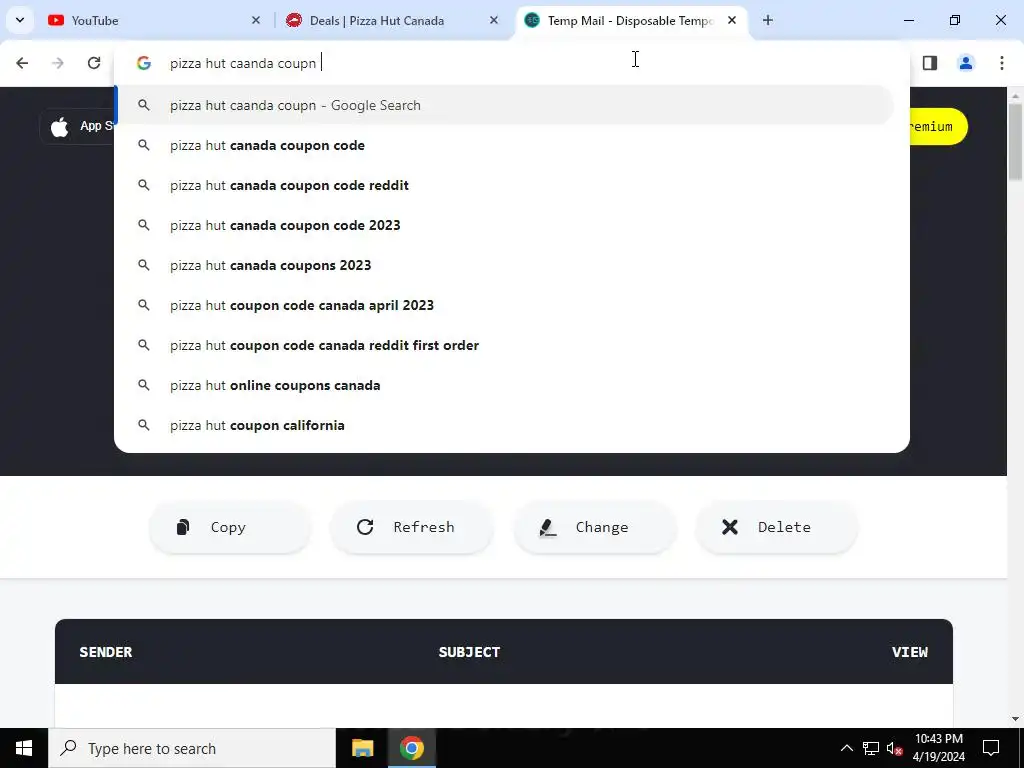Open the Chrome profile avatar
Image resolution: width=1024 pixels, height=768 pixels.
[966, 63]
